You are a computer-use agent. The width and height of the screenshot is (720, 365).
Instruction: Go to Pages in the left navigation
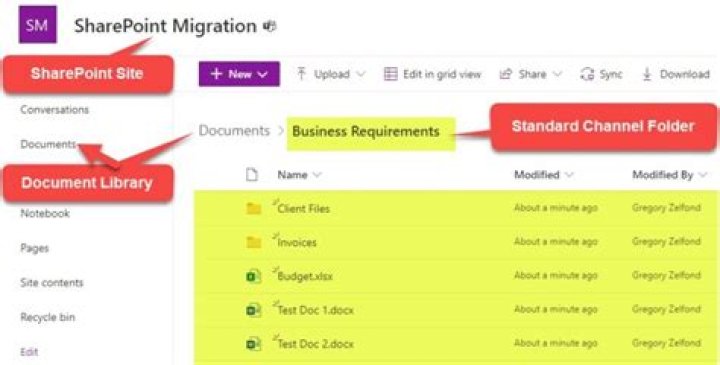coord(34,248)
